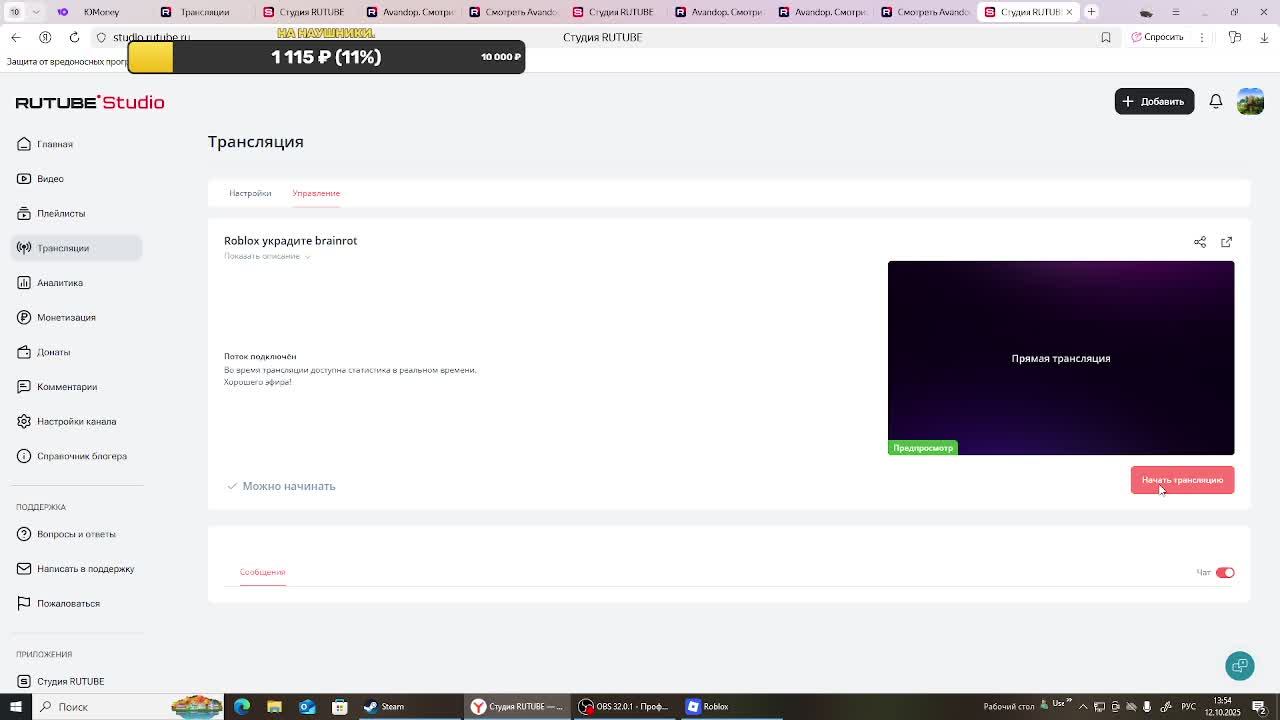Open Справочник блогера in the sidebar

[x=77, y=456]
